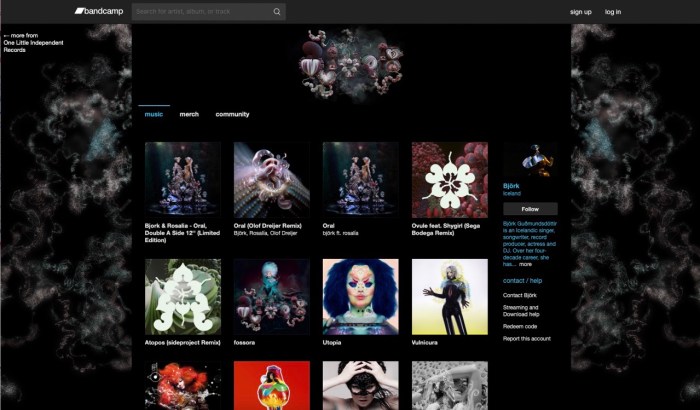The width and height of the screenshot is (700, 410).
Task: Open the Vulnicura album cover
Action: tap(450, 297)
